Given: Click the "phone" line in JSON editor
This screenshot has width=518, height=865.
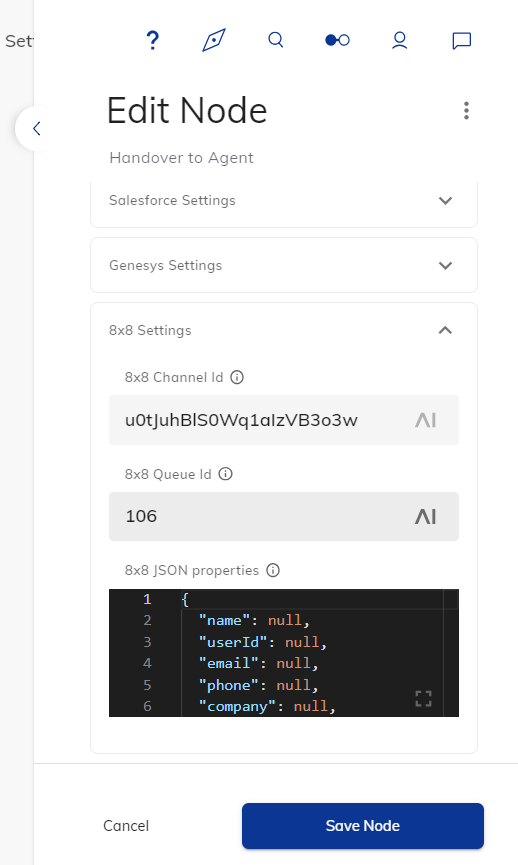Looking at the screenshot, I should (x=258, y=685).
